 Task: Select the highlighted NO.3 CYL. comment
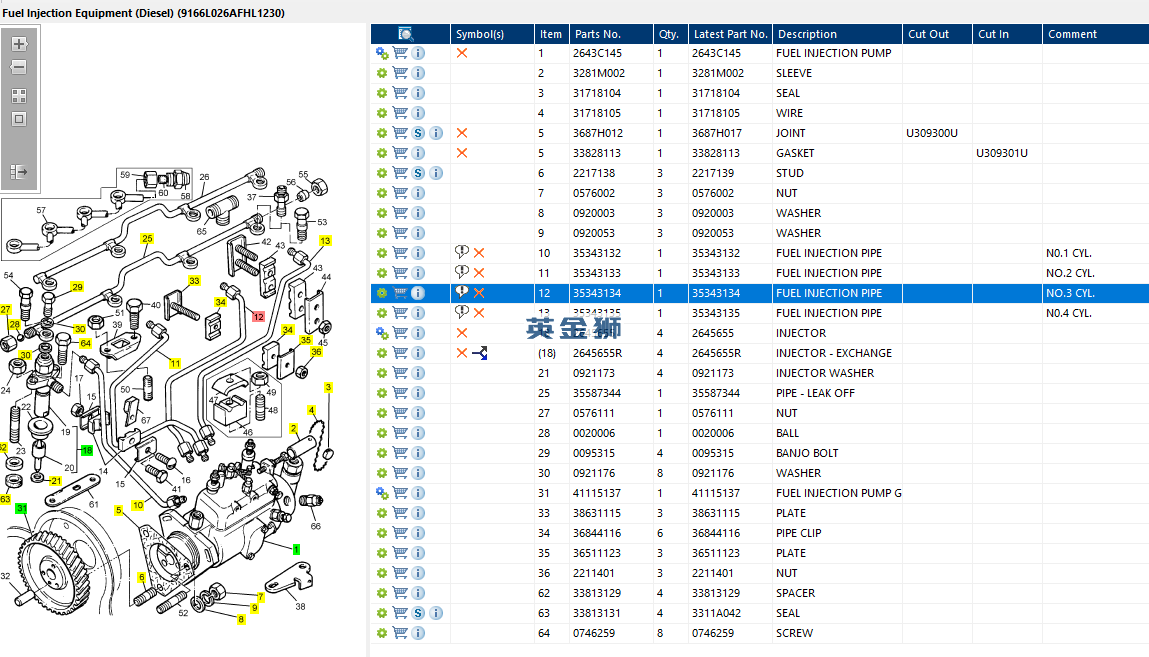pyautogui.click(x=1070, y=293)
